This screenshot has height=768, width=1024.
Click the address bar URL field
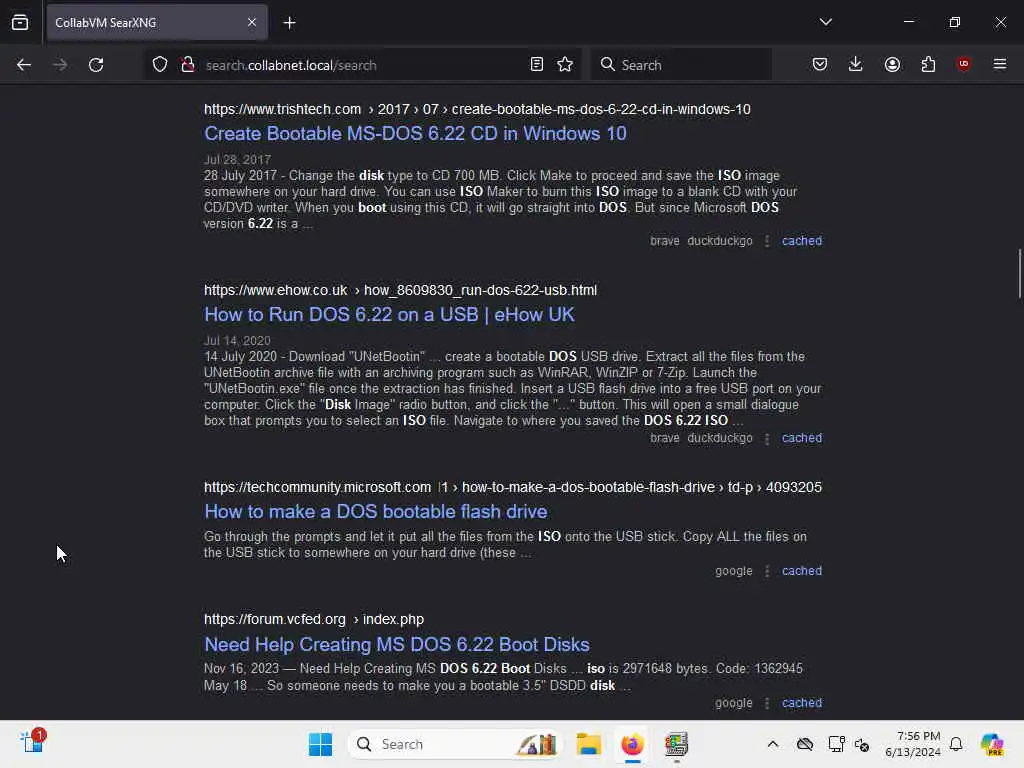coord(362,65)
